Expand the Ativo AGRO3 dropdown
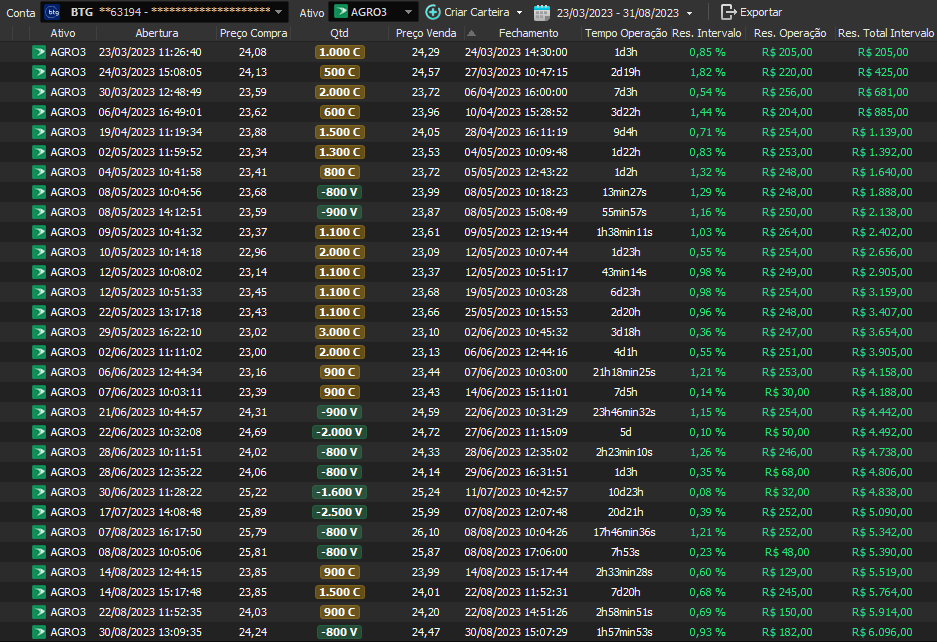This screenshot has width=937, height=642. (x=408, y=12)
